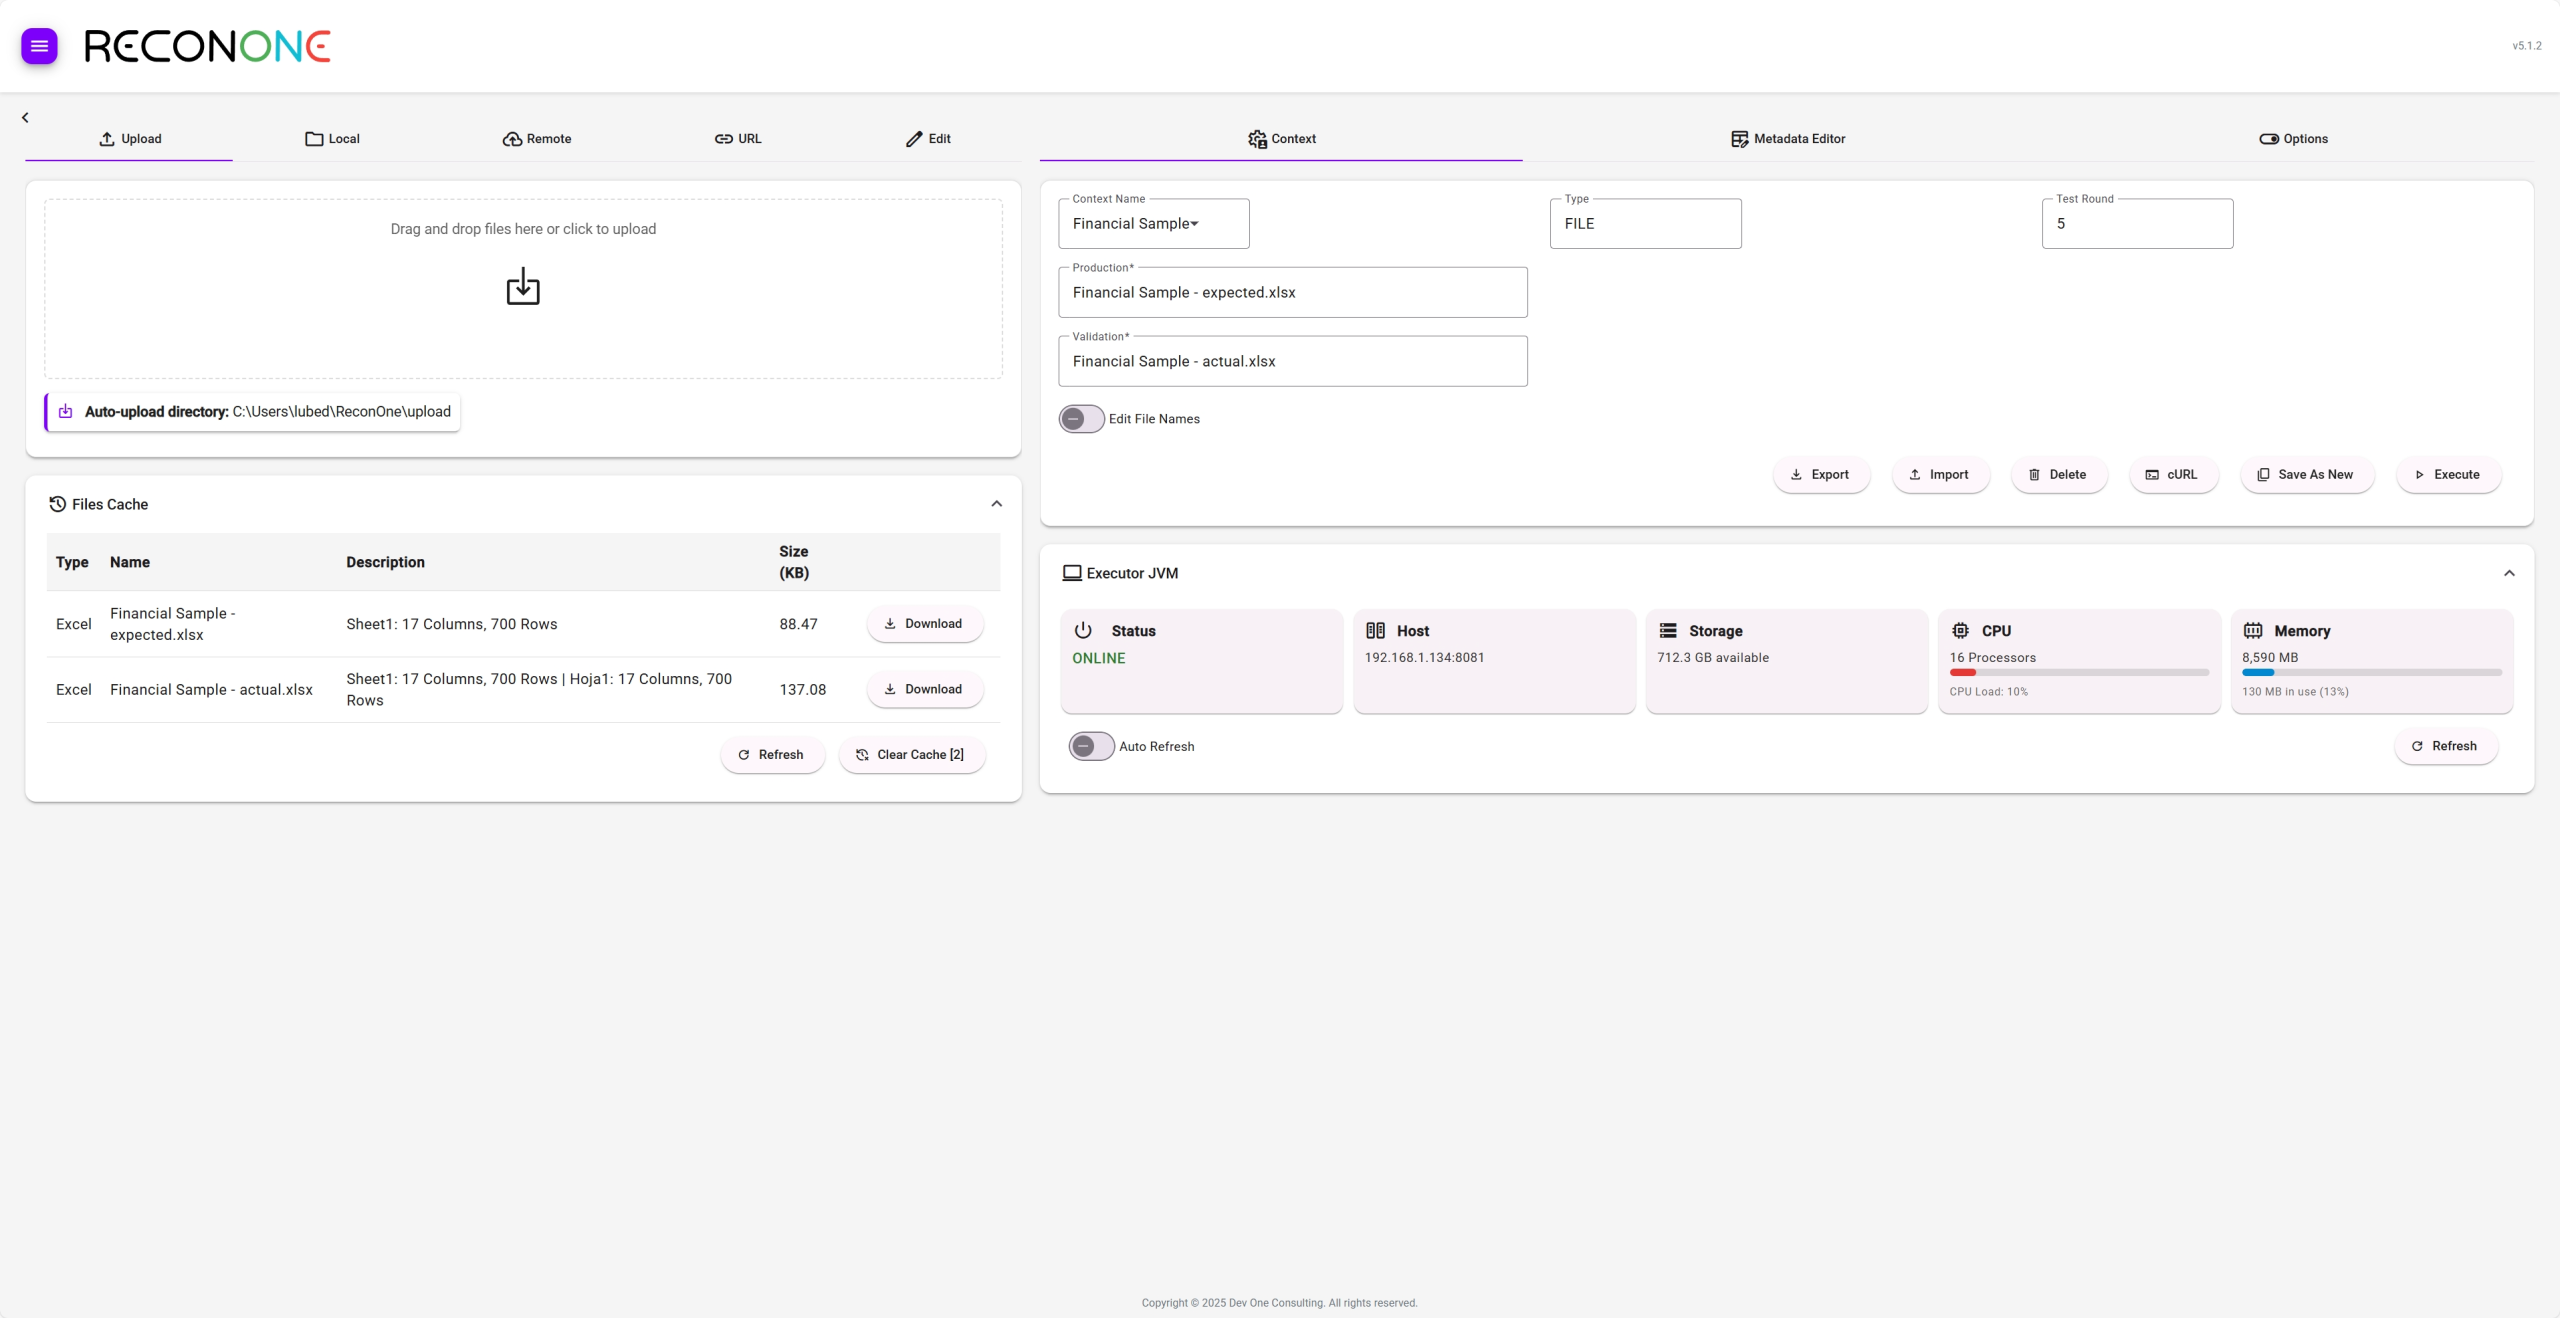Download Financial Sample - actual.xlsx
This screenshot has height=1318, width=2560.
pos(924,689)
